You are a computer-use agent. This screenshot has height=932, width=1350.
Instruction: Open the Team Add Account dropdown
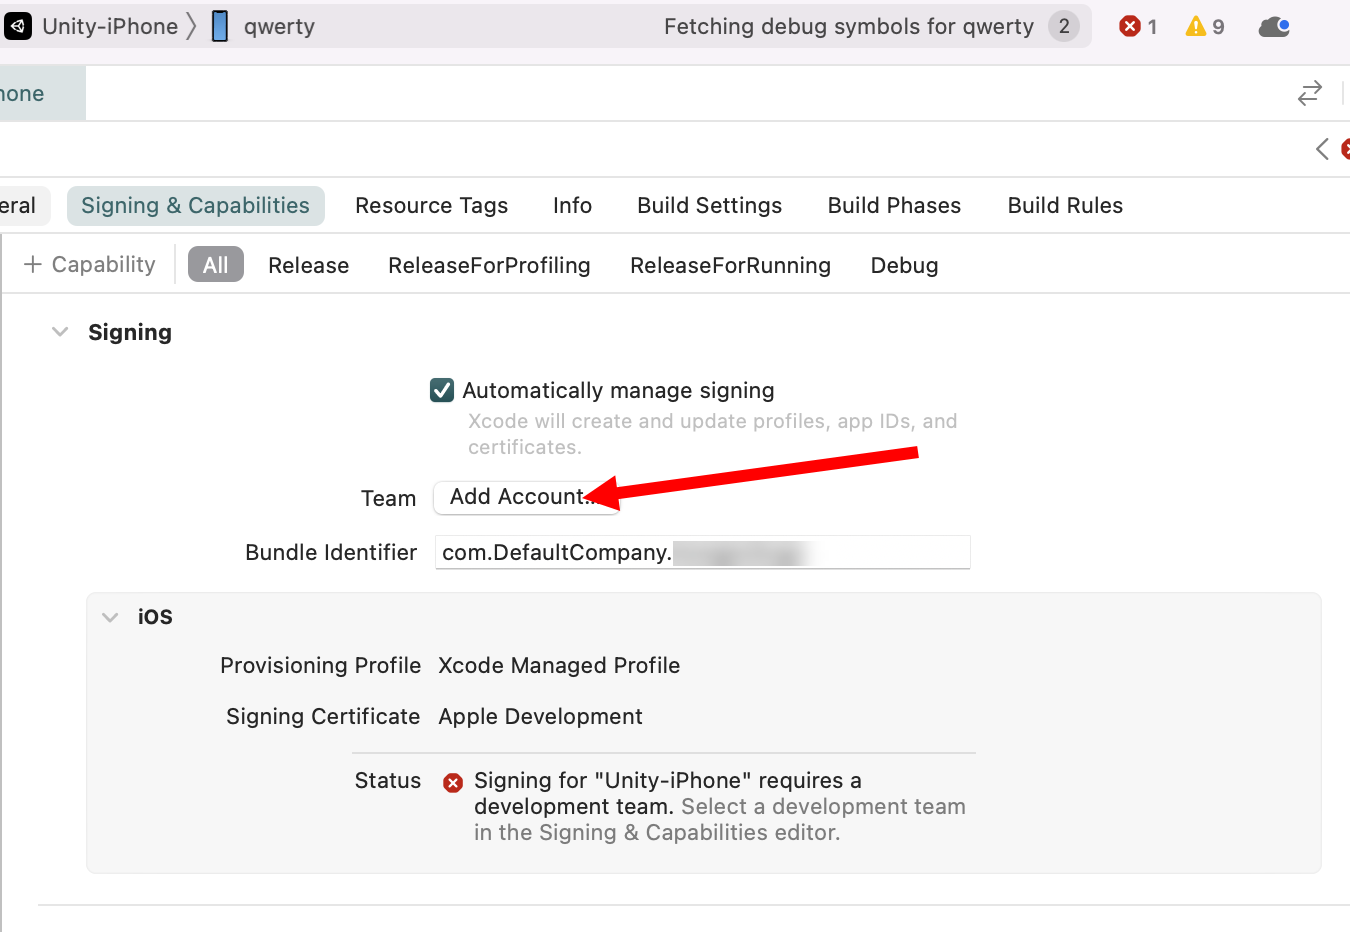[x=526, y=497]
